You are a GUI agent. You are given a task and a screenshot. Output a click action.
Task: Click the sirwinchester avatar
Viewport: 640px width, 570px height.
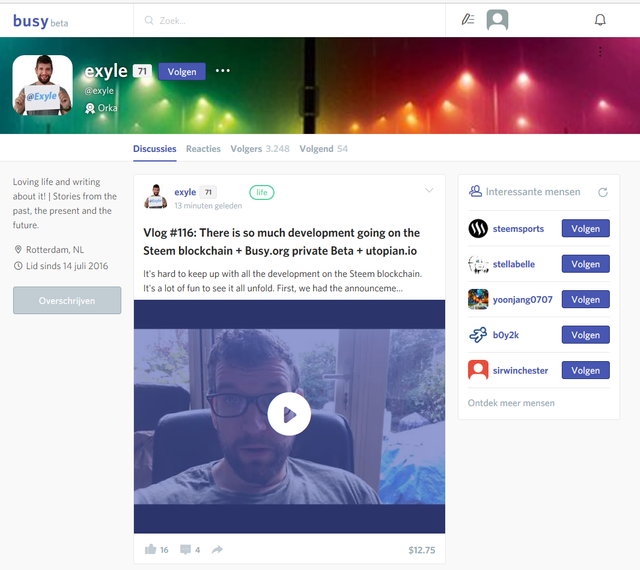click(x=478, y=370)
